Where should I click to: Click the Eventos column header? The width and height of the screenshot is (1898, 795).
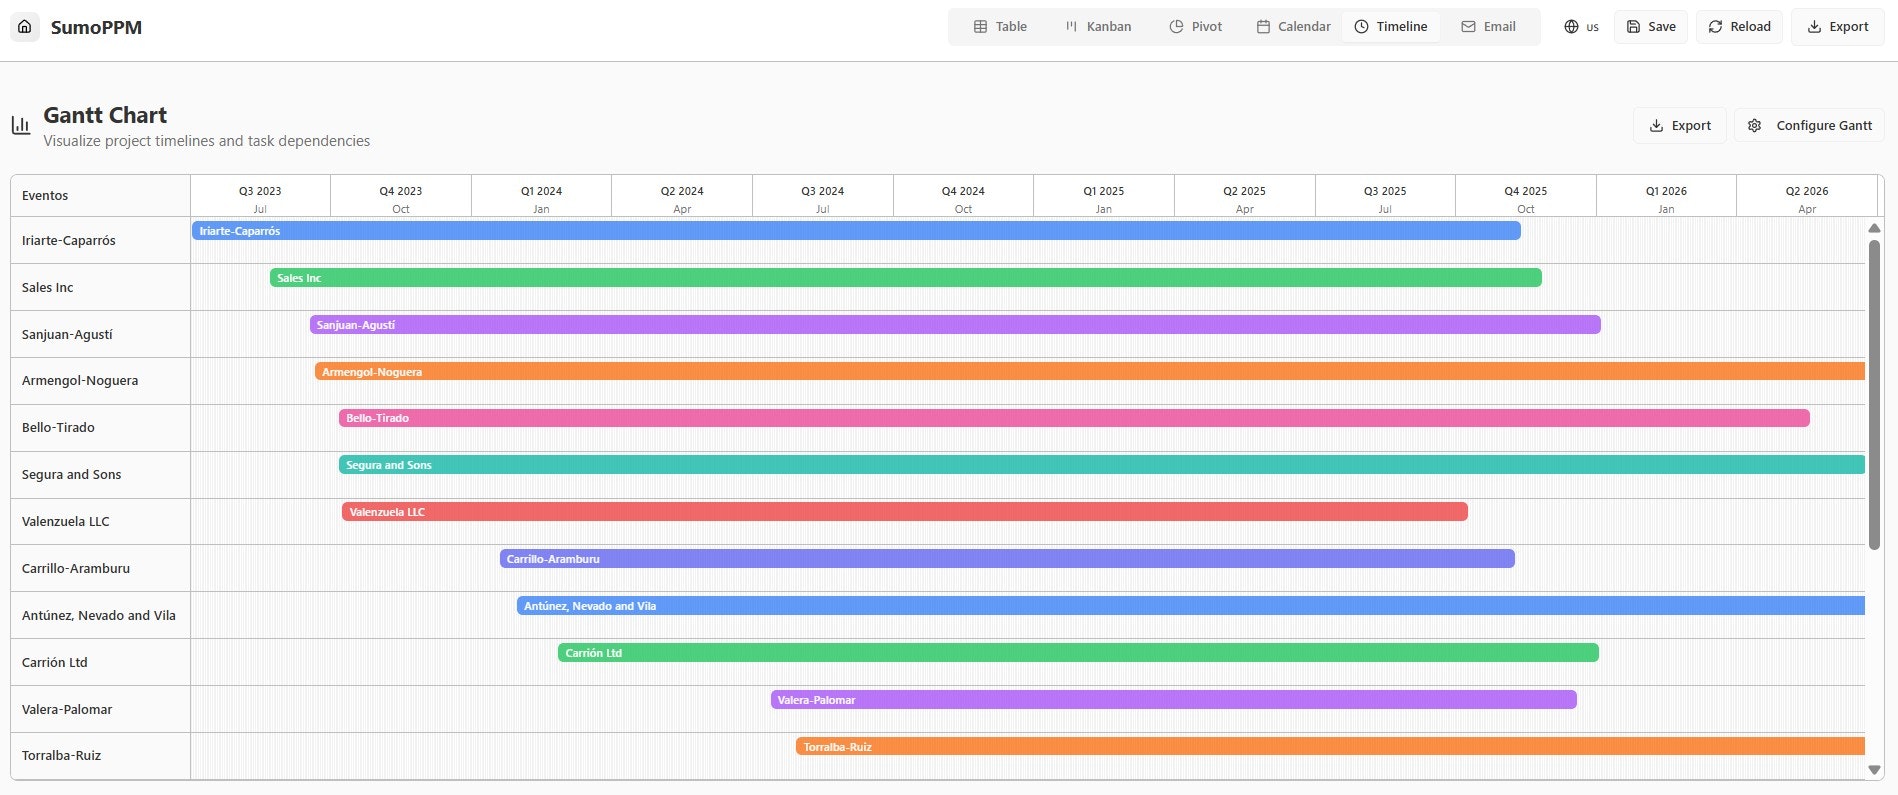click(x=45, y=196)
